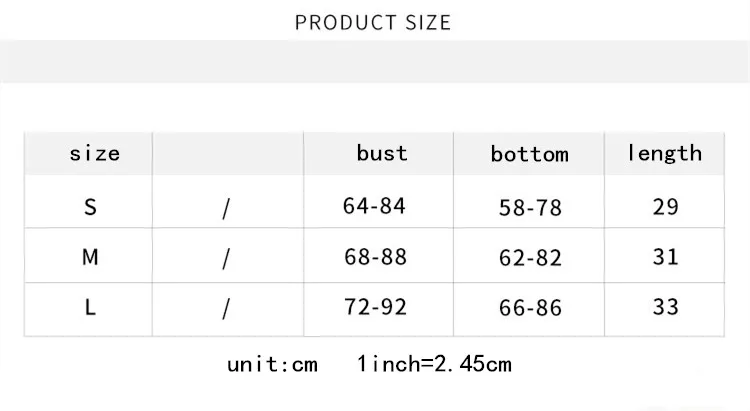This screenshot has width=750, height=411.
Task: Click bottom value 58-78
Action: click(530, 208)
